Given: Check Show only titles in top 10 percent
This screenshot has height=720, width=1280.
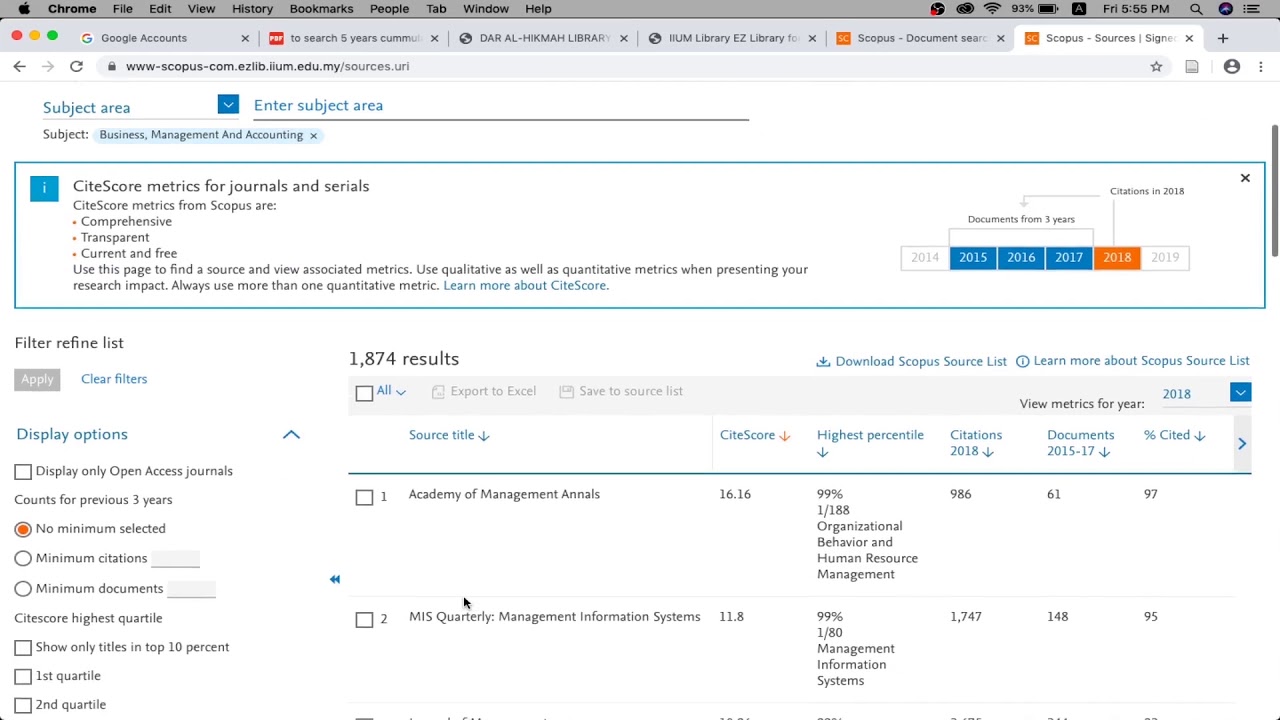Looking at the screenshot, I should [23, 648].
